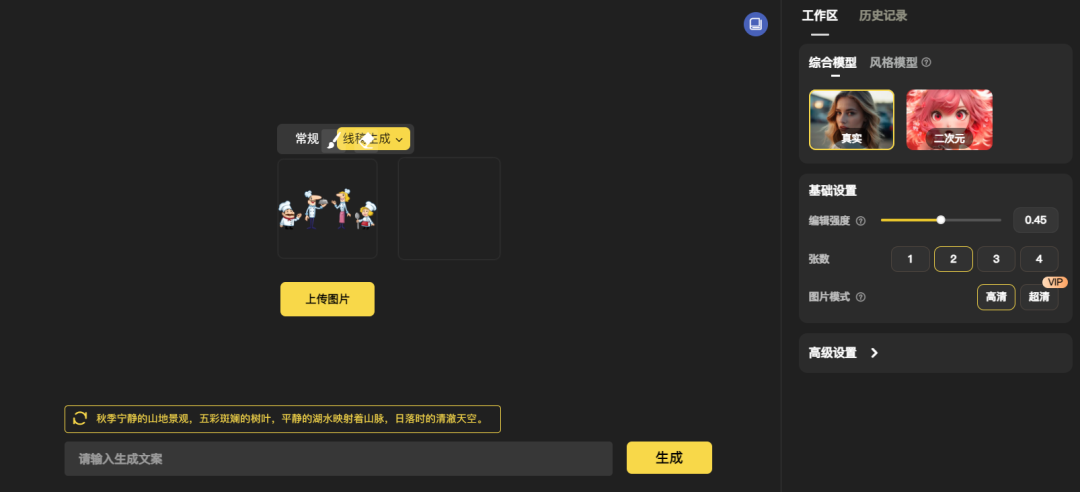This screenshot has height=492, width=1080.
Task: Switch to the 风格模型 tab
Action: pyautogui.click(x=893, y=63)
